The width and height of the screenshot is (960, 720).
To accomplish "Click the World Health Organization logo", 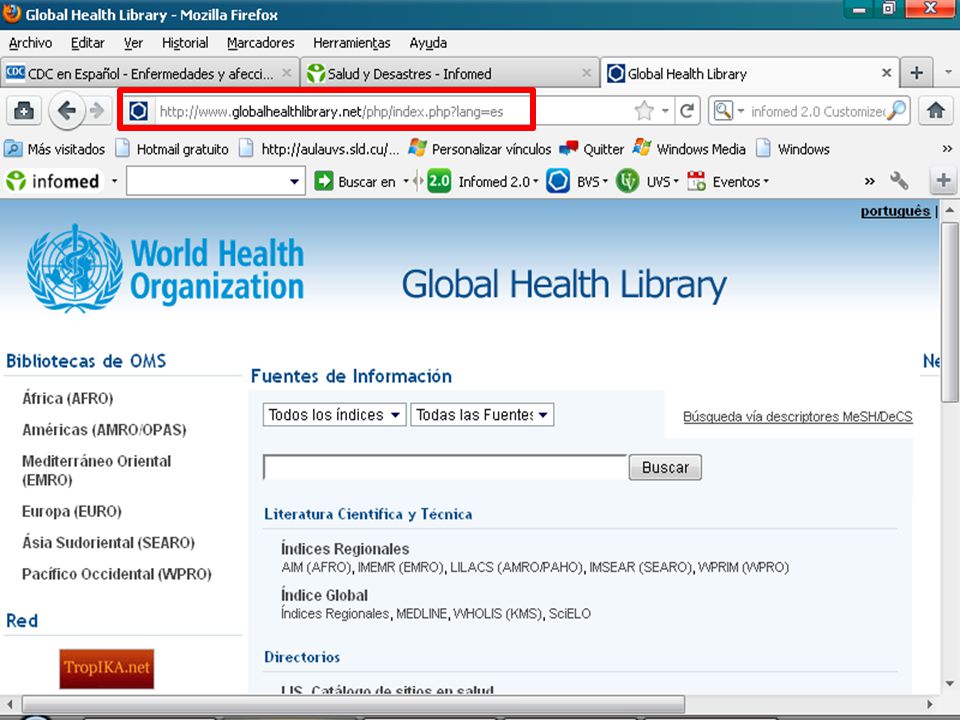I will [x=165, y=268].
